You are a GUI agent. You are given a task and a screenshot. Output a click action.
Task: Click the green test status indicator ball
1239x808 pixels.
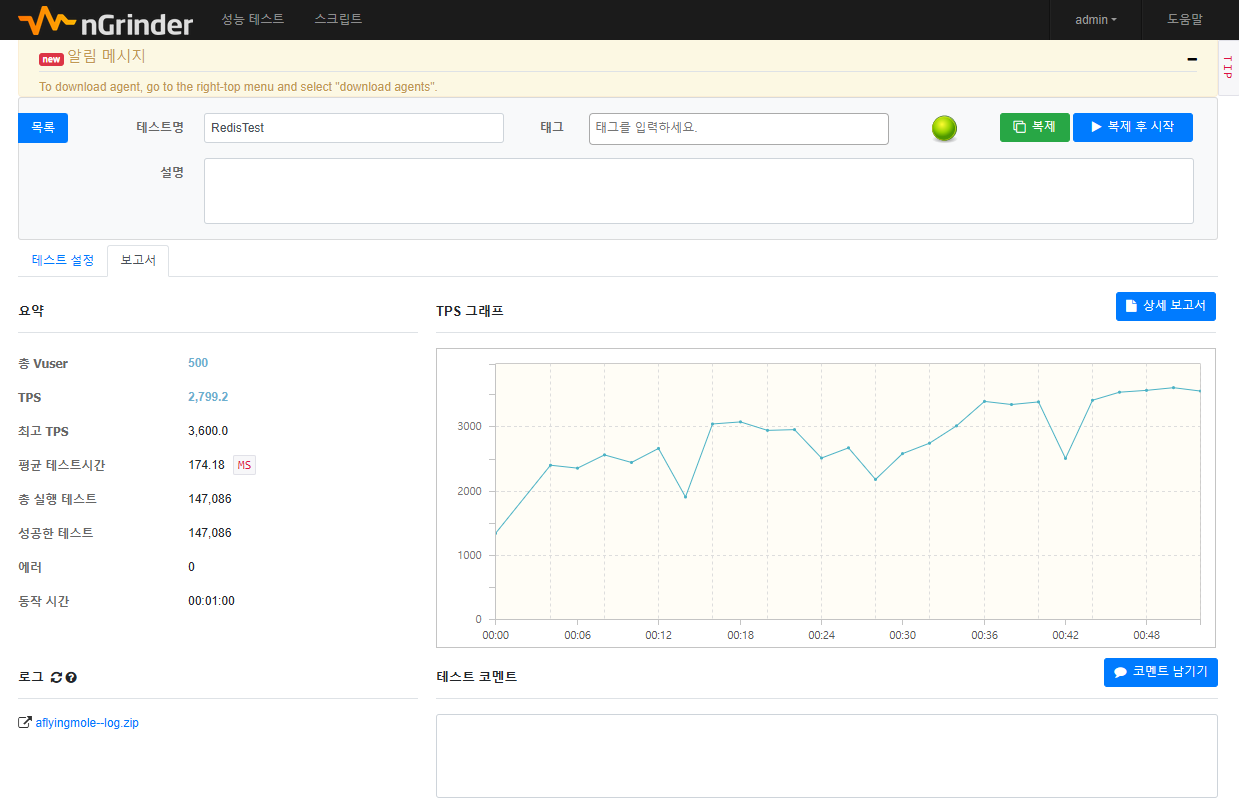point(944,128)
